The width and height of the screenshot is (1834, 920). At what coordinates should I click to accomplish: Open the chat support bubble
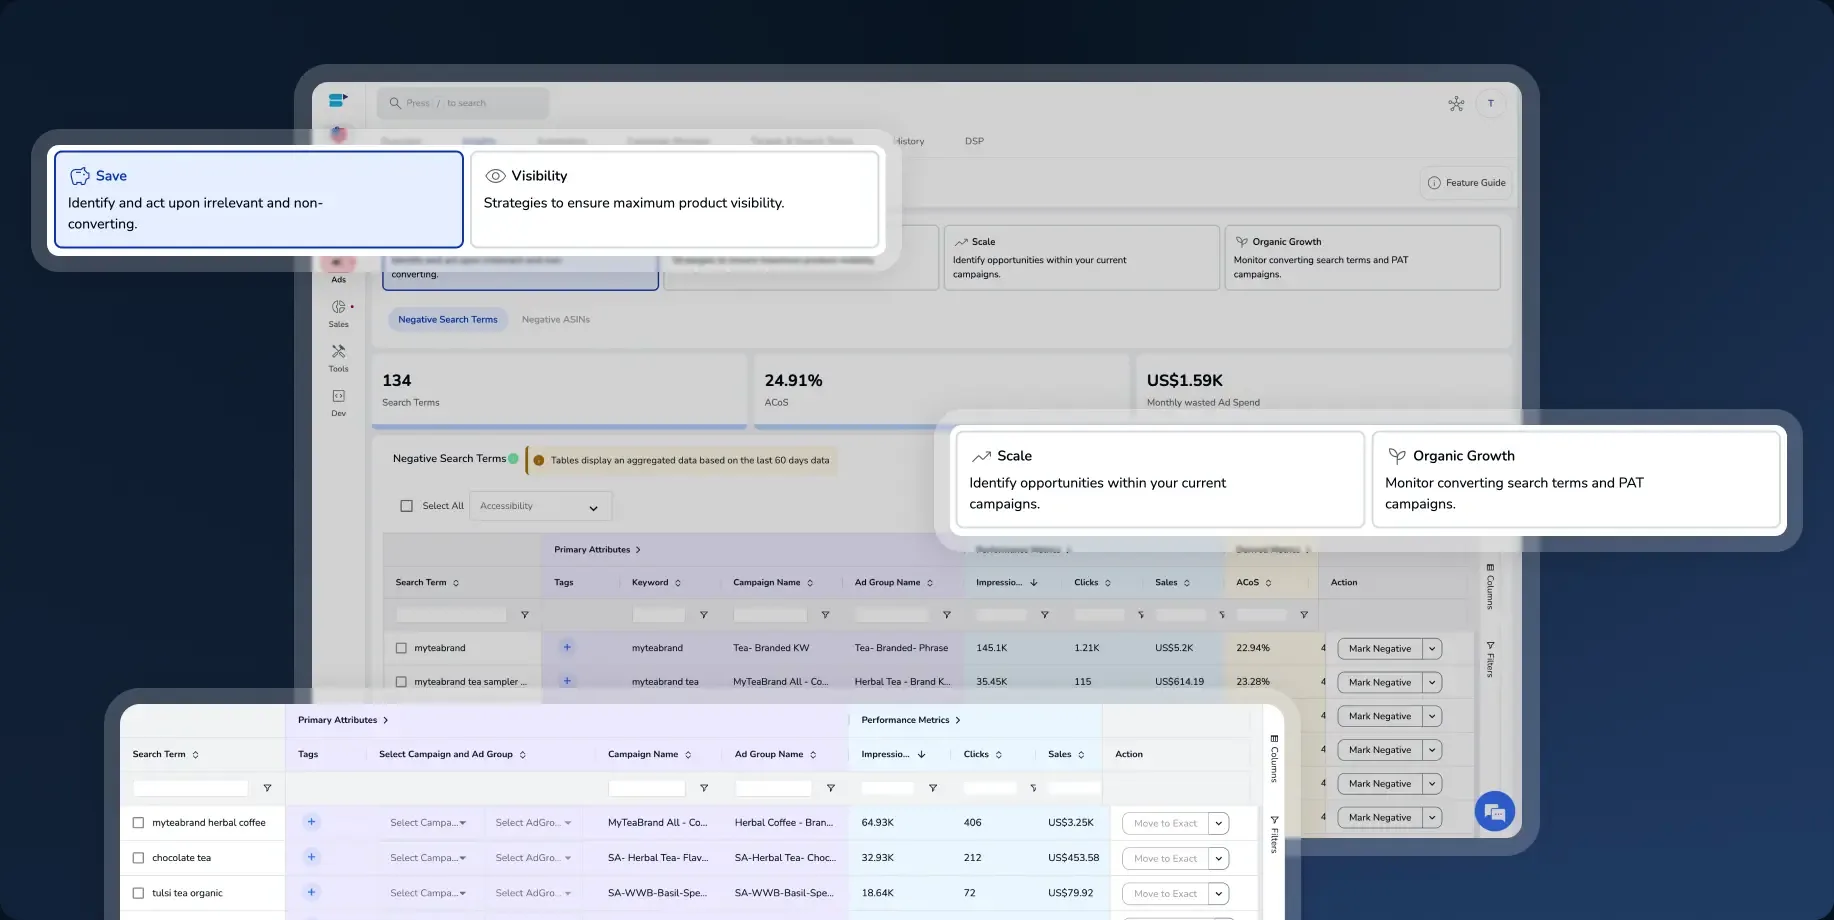click(1495, 811)
